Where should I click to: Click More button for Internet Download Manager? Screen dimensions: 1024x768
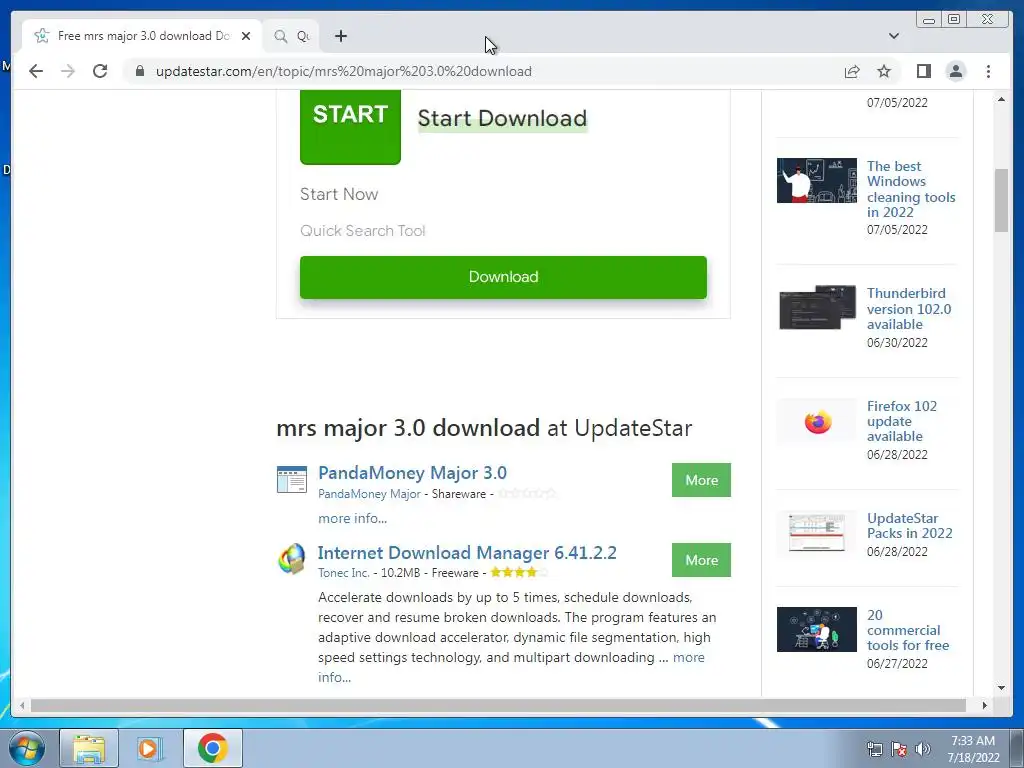tap(701, 560)
